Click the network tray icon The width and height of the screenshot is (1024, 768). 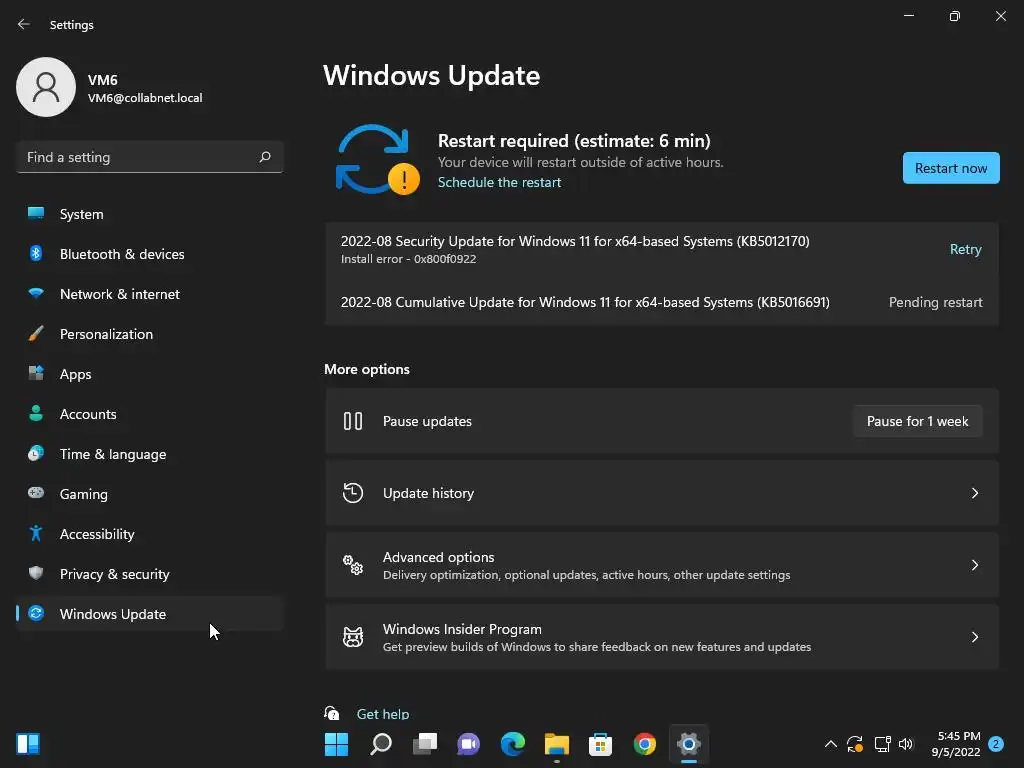[882, 744]
